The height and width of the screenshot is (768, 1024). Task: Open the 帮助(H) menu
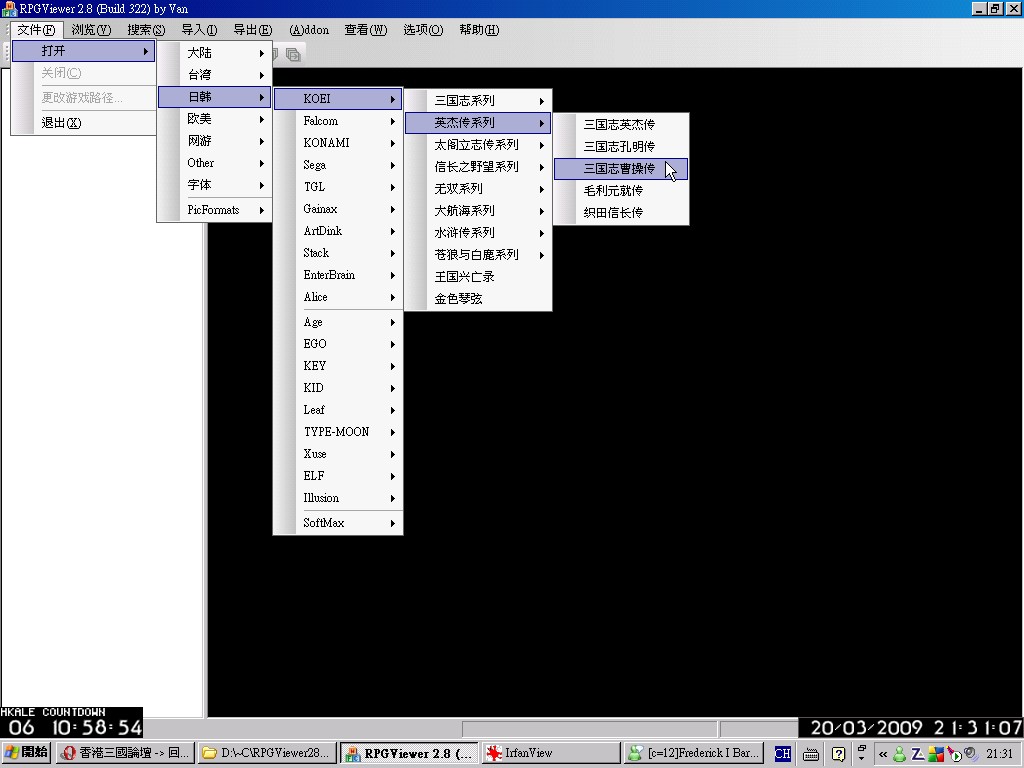pos(479,30)
